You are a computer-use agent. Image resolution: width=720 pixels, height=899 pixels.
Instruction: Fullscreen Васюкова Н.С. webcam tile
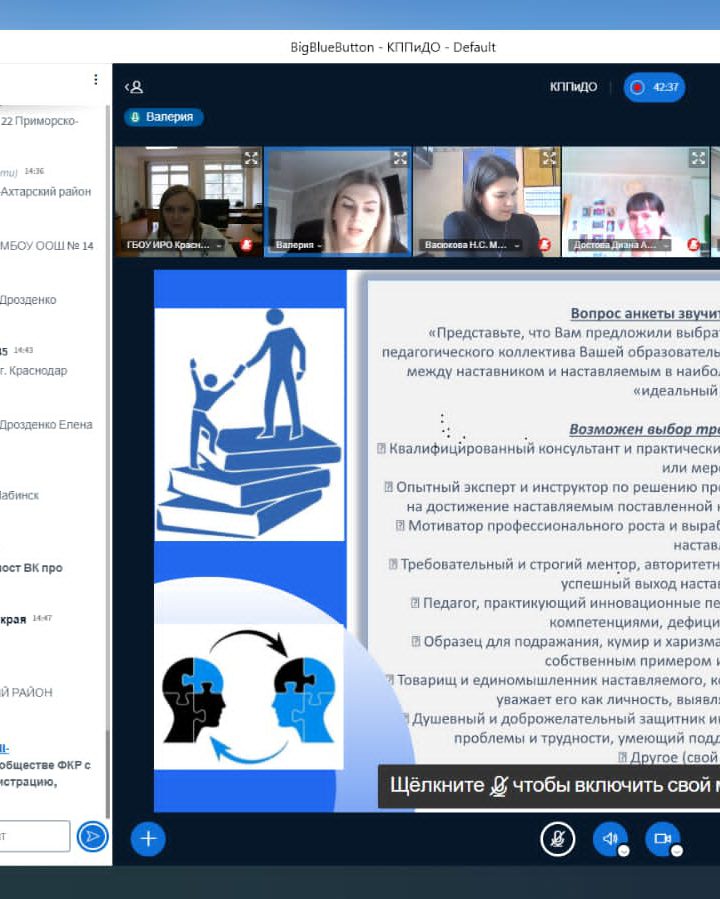(x=548, y=158)
